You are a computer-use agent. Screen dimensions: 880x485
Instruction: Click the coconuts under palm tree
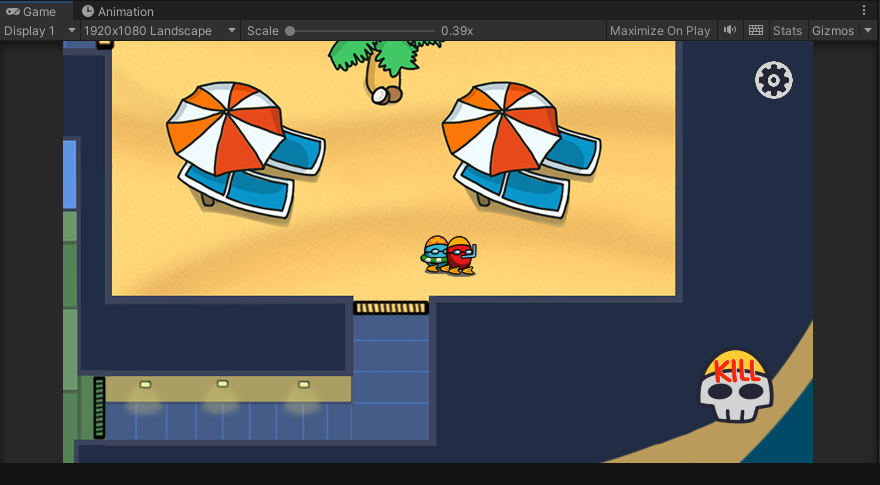click(387, 95)
